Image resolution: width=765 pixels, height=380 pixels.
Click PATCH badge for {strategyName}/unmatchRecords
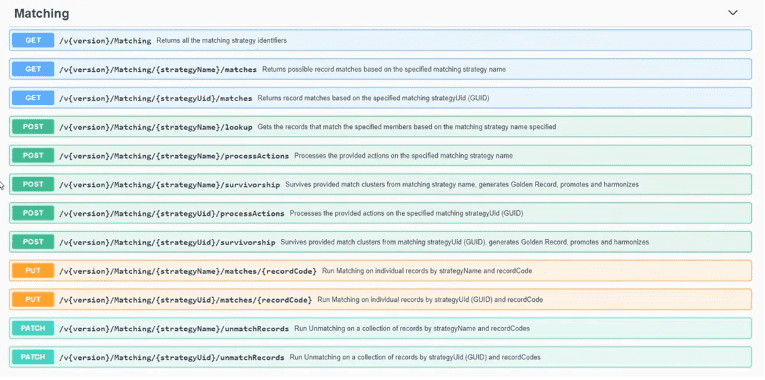(33, 328)
